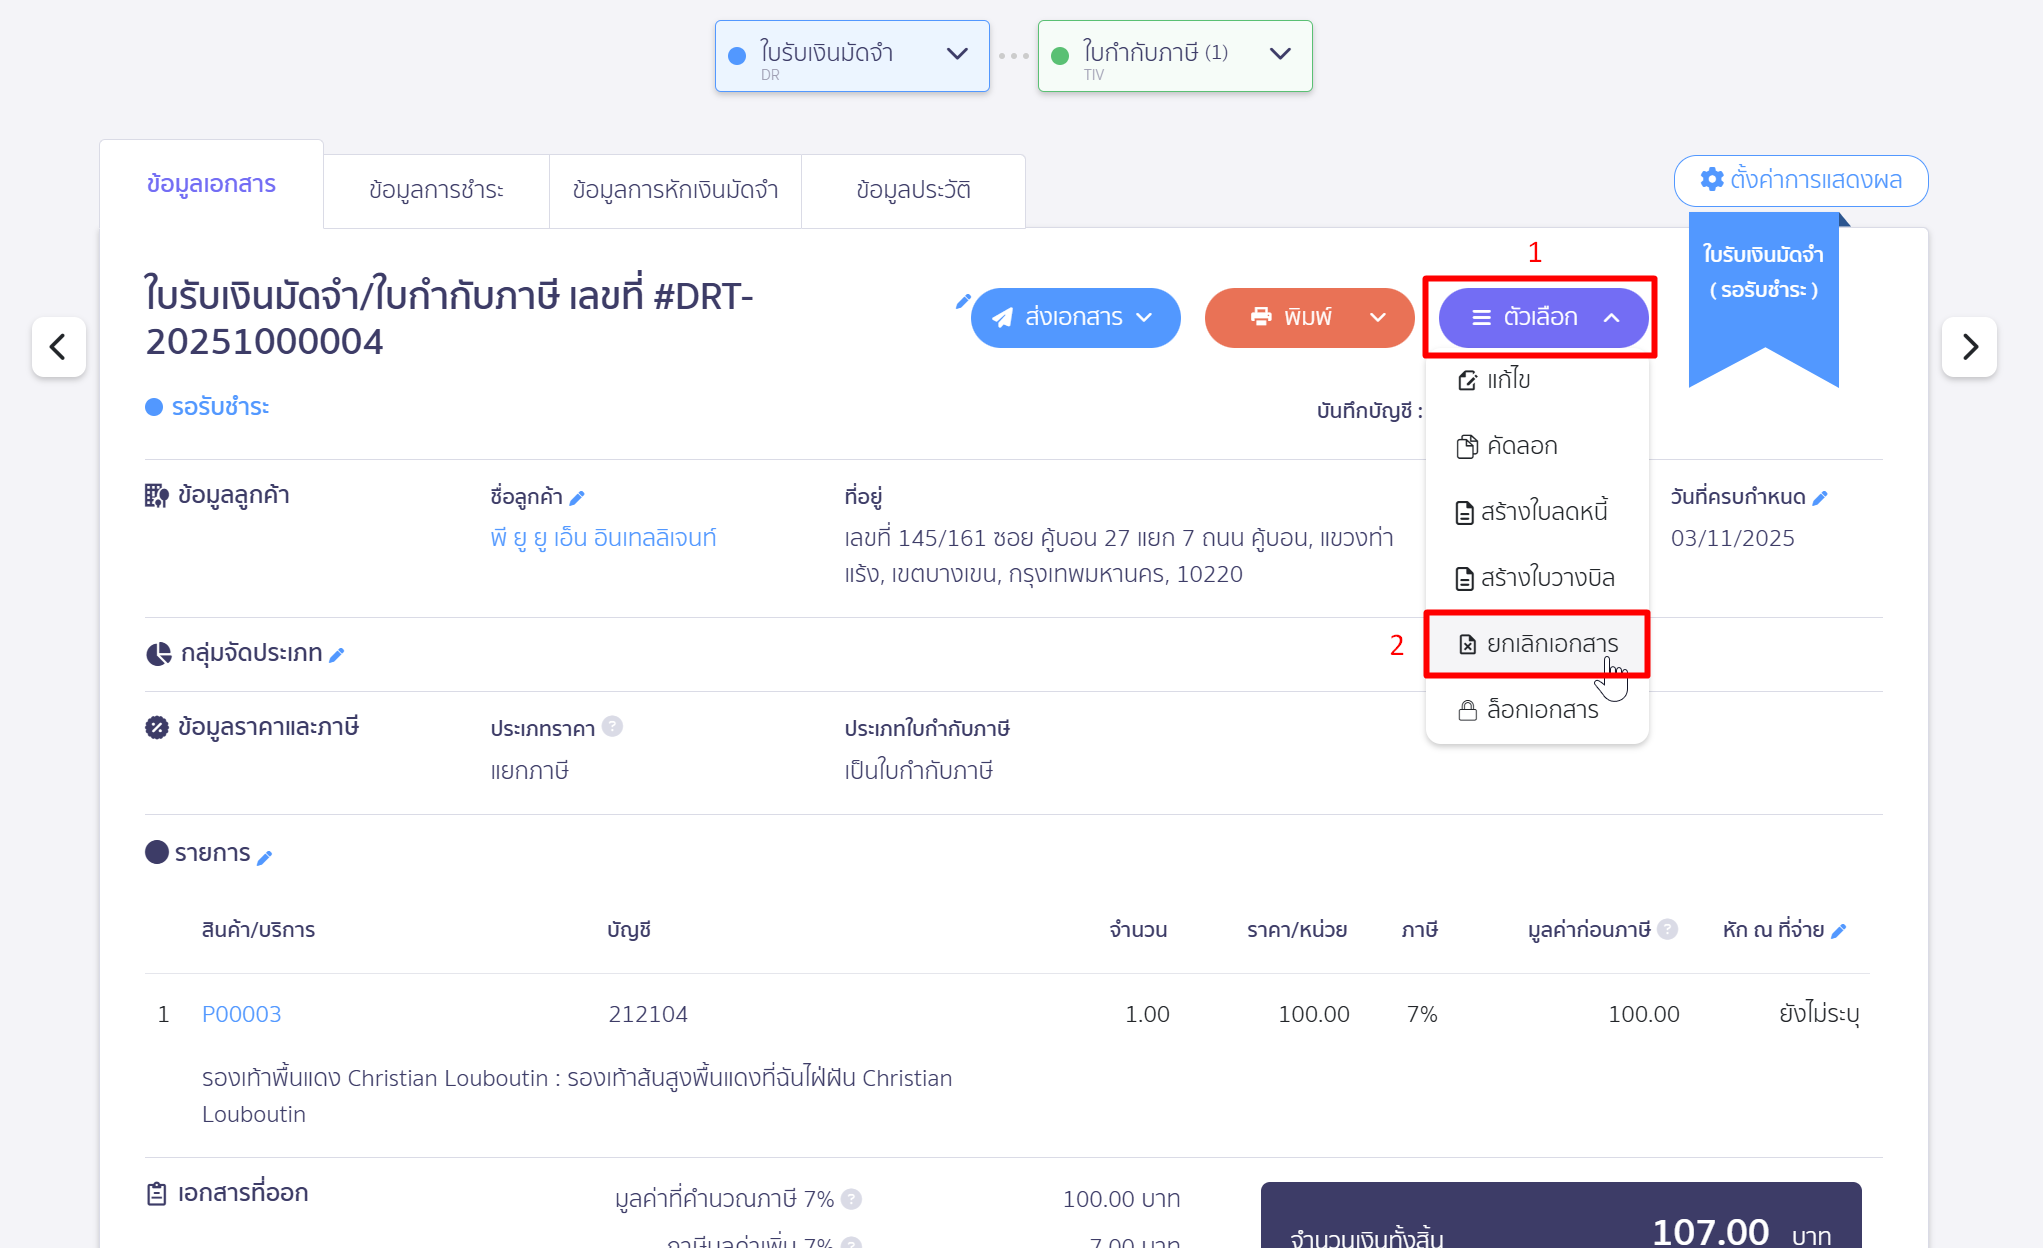Click the pencil icon next to รายการ items
This screenshot has width=2043, height=1248.
266,856
